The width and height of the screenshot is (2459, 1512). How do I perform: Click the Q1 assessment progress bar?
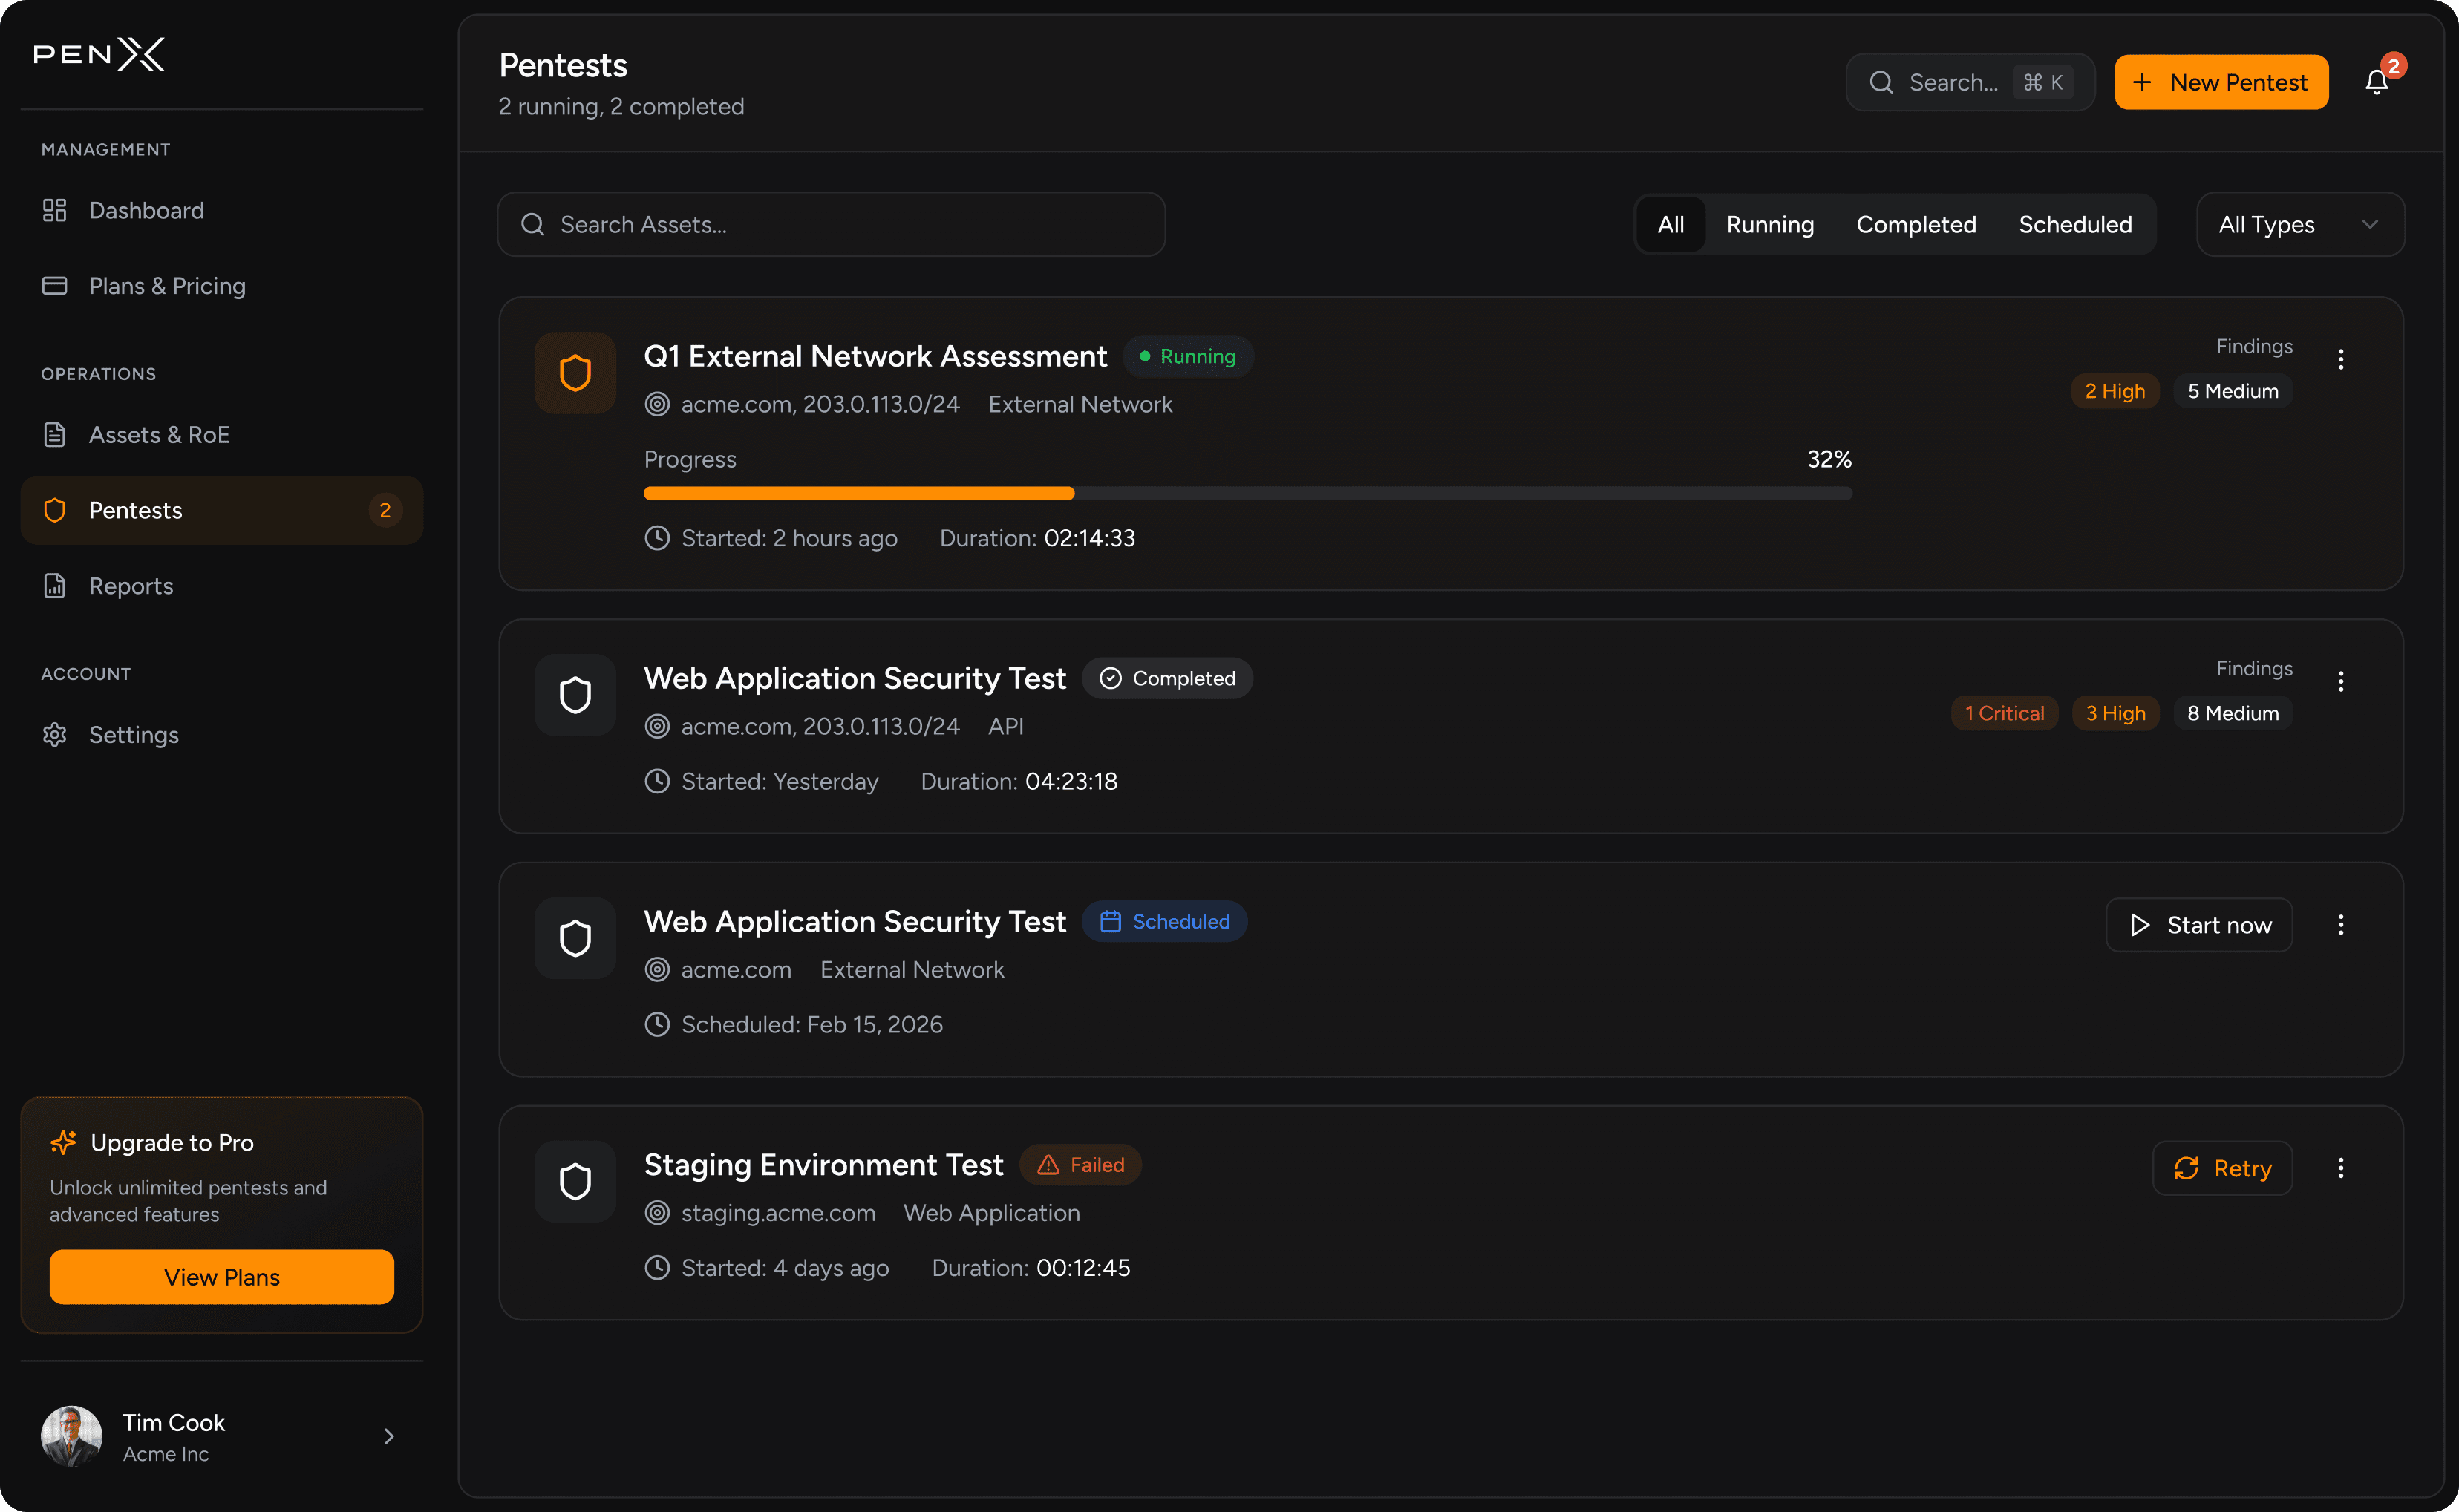click(1247, 493)
